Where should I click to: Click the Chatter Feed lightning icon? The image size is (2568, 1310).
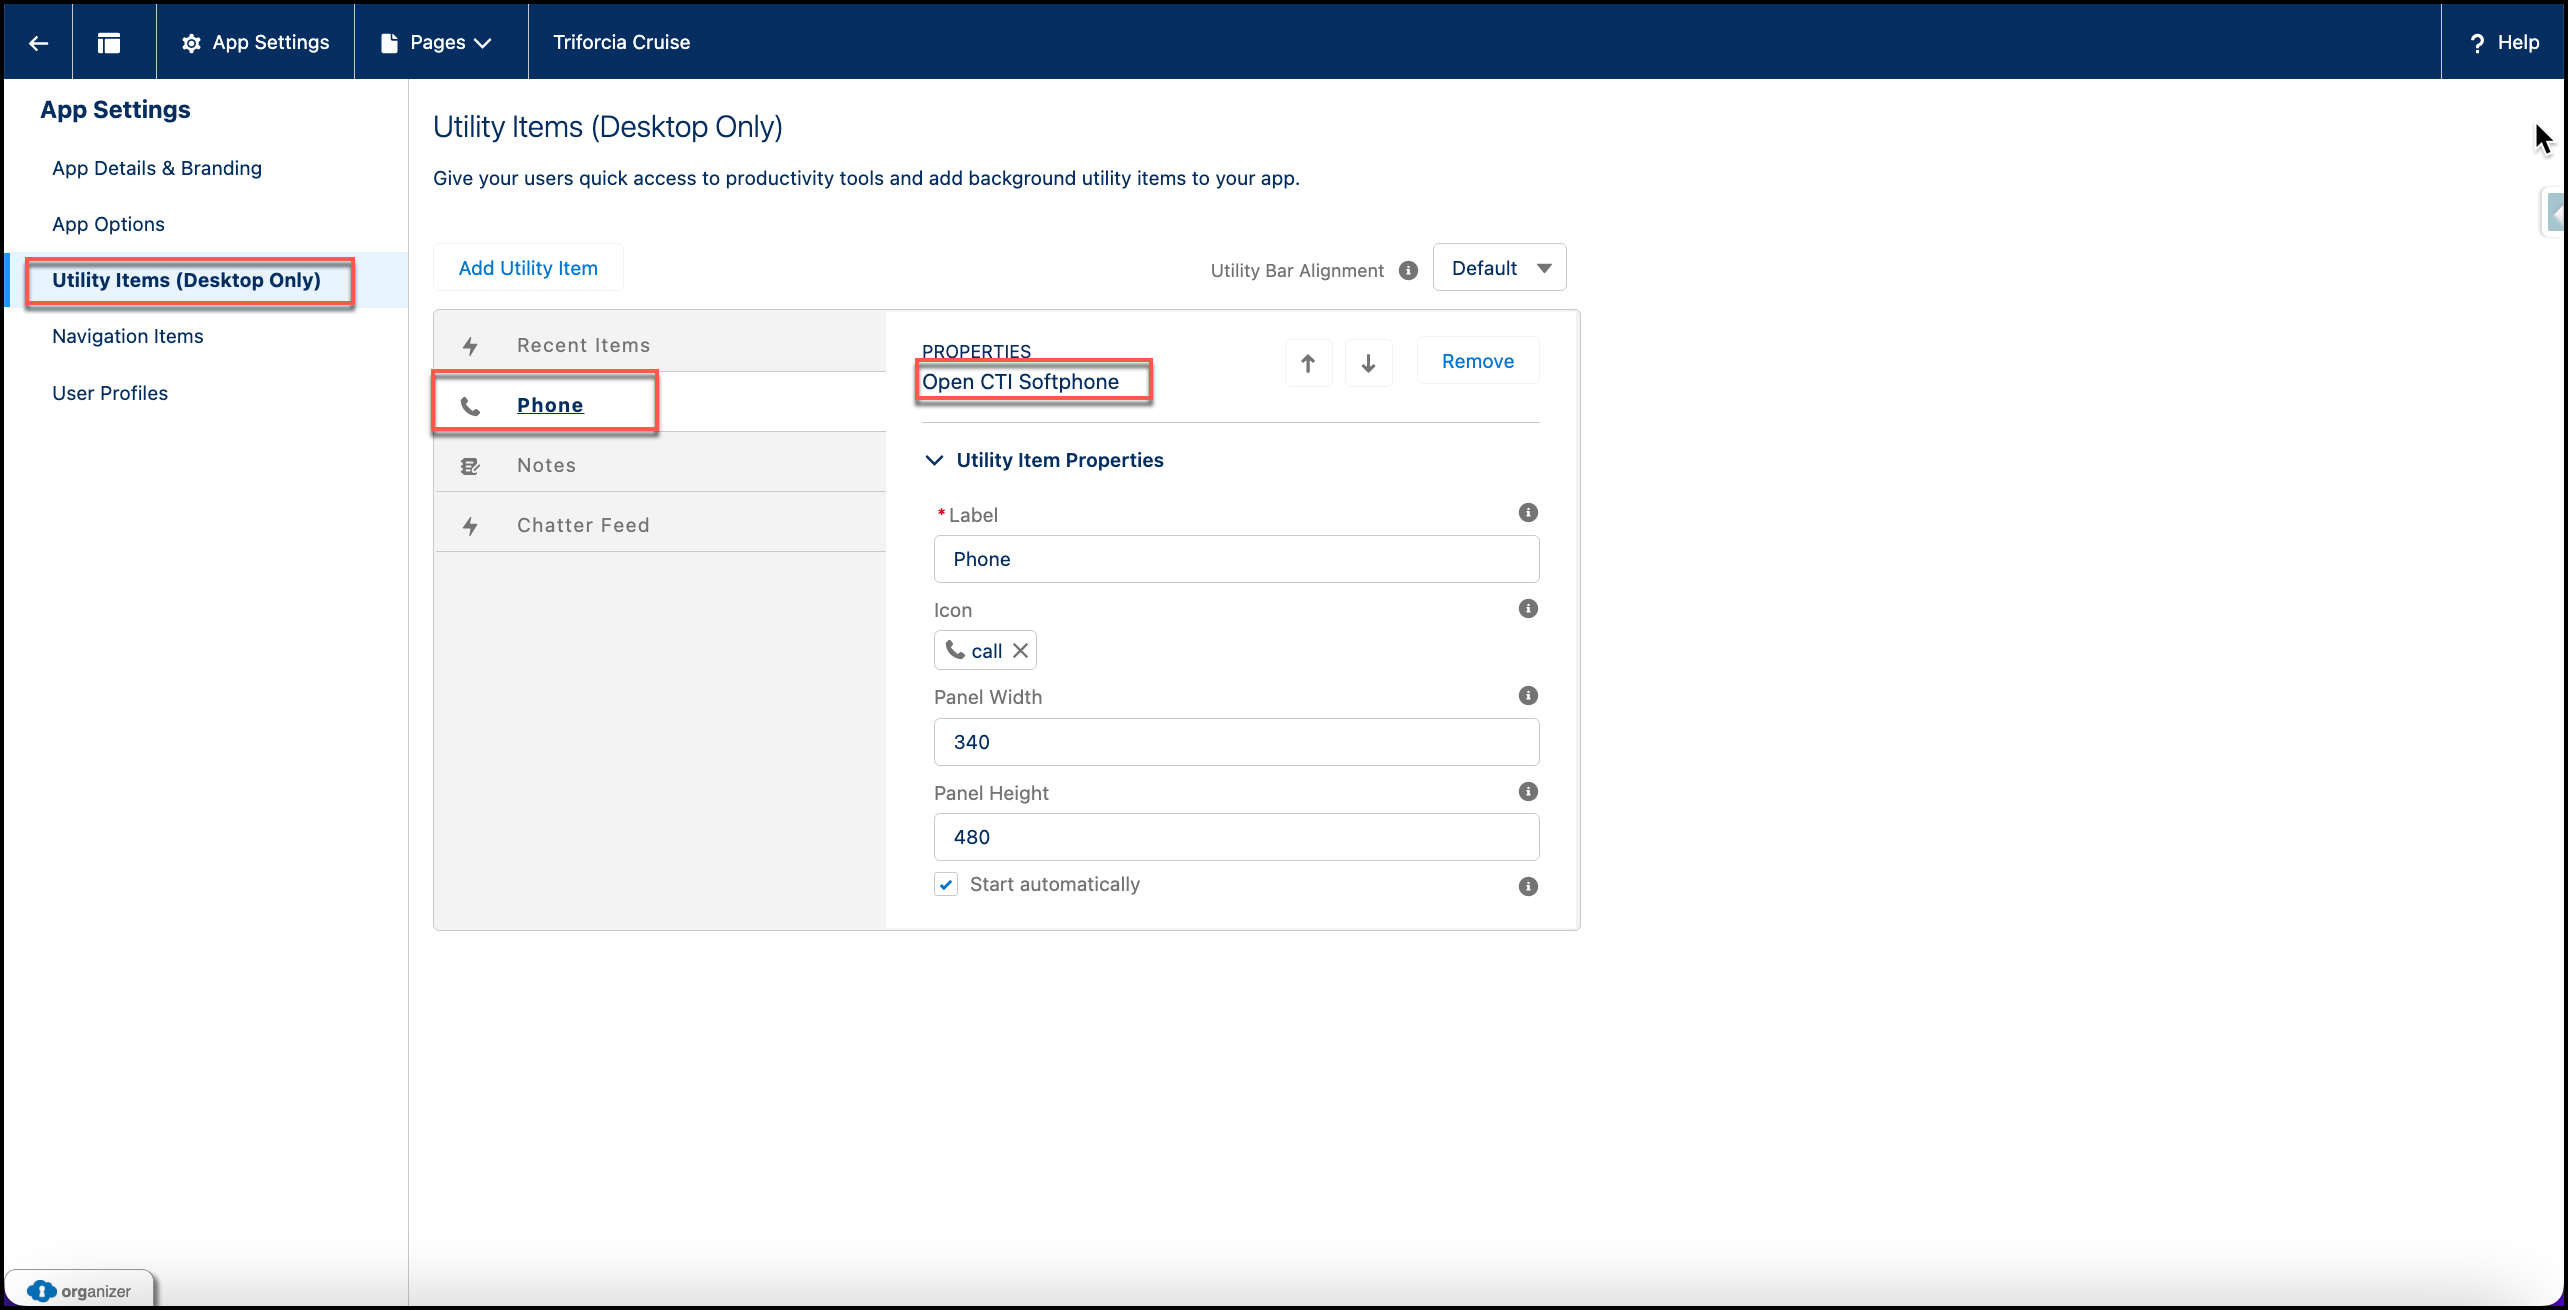tap(470, 526)
